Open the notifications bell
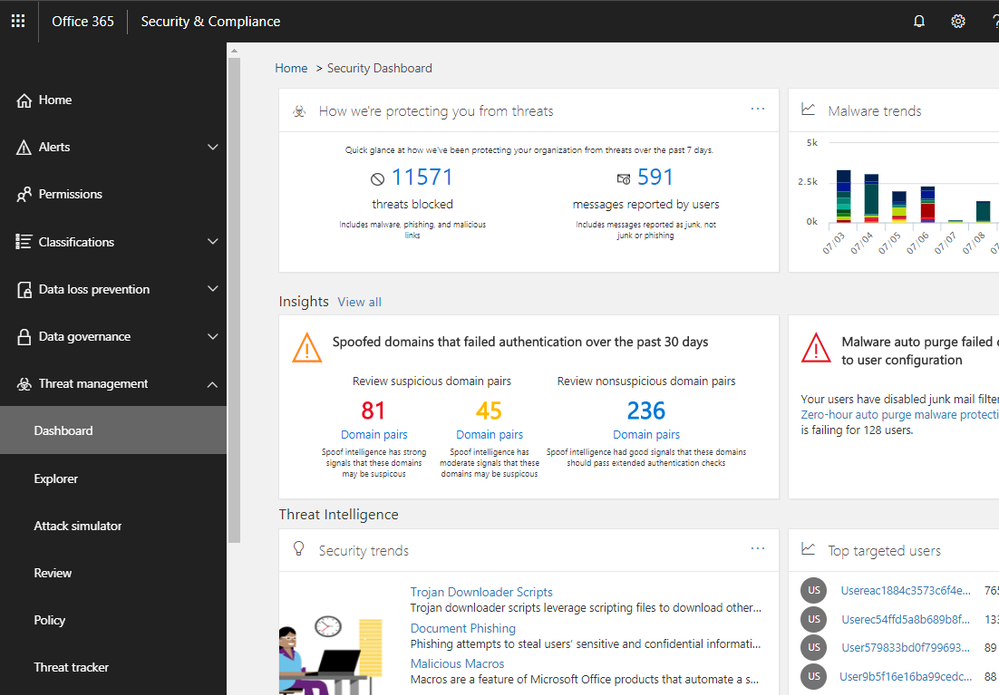Viewport: 999px width, 695px height. point(919,21)
